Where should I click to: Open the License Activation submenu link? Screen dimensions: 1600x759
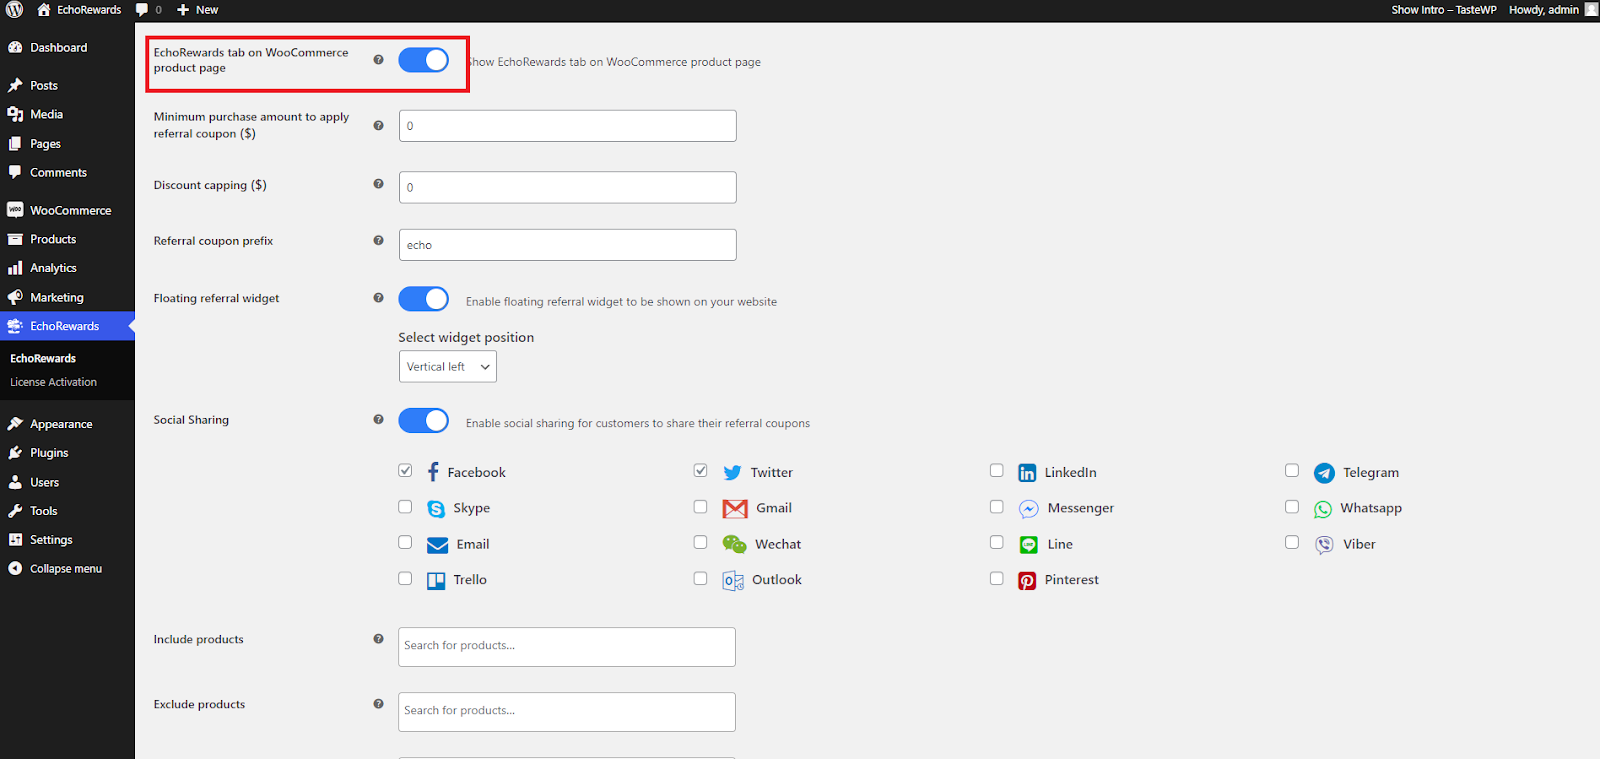tap(53, 382)
